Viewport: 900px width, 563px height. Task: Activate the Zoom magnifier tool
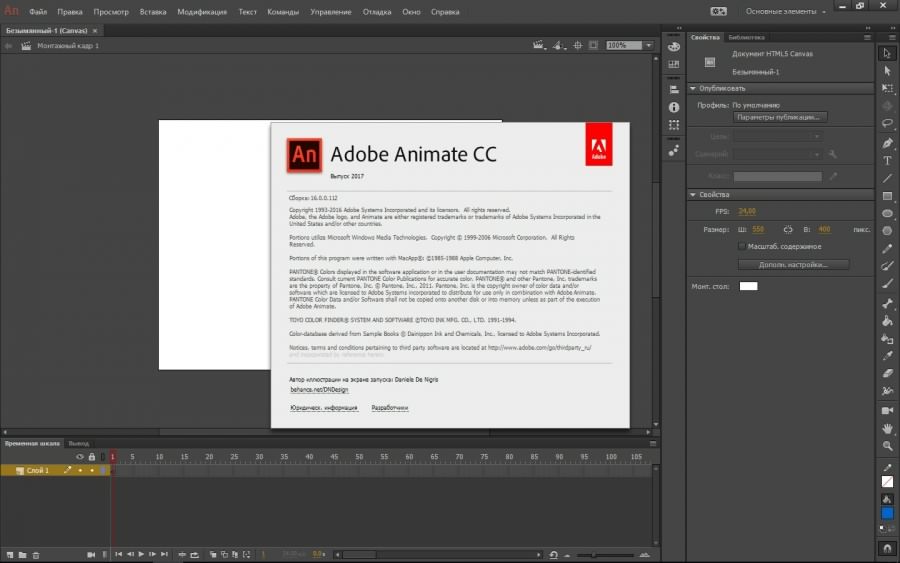[x=887, y=446]
